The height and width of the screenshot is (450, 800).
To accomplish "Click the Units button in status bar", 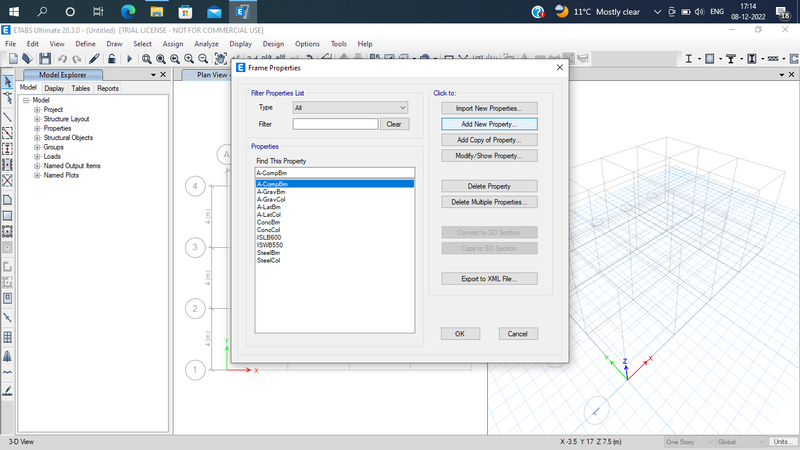I will [x=781, y=442].
